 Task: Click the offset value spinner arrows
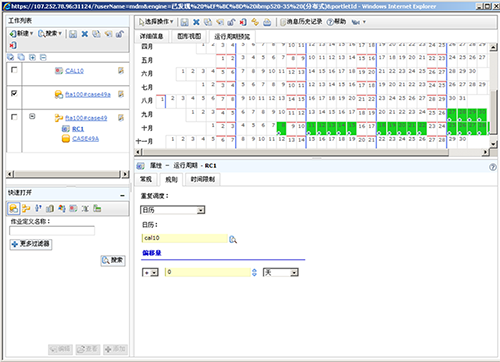tap(254, 272)
